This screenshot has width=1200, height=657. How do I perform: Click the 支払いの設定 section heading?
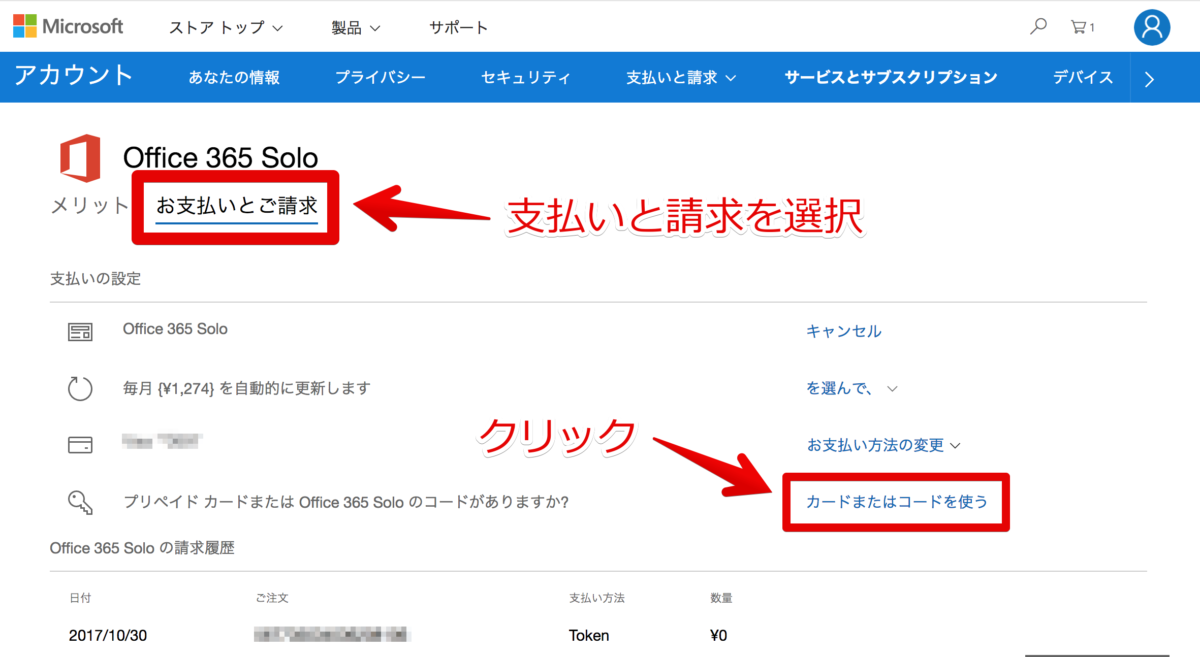(95, 278)
